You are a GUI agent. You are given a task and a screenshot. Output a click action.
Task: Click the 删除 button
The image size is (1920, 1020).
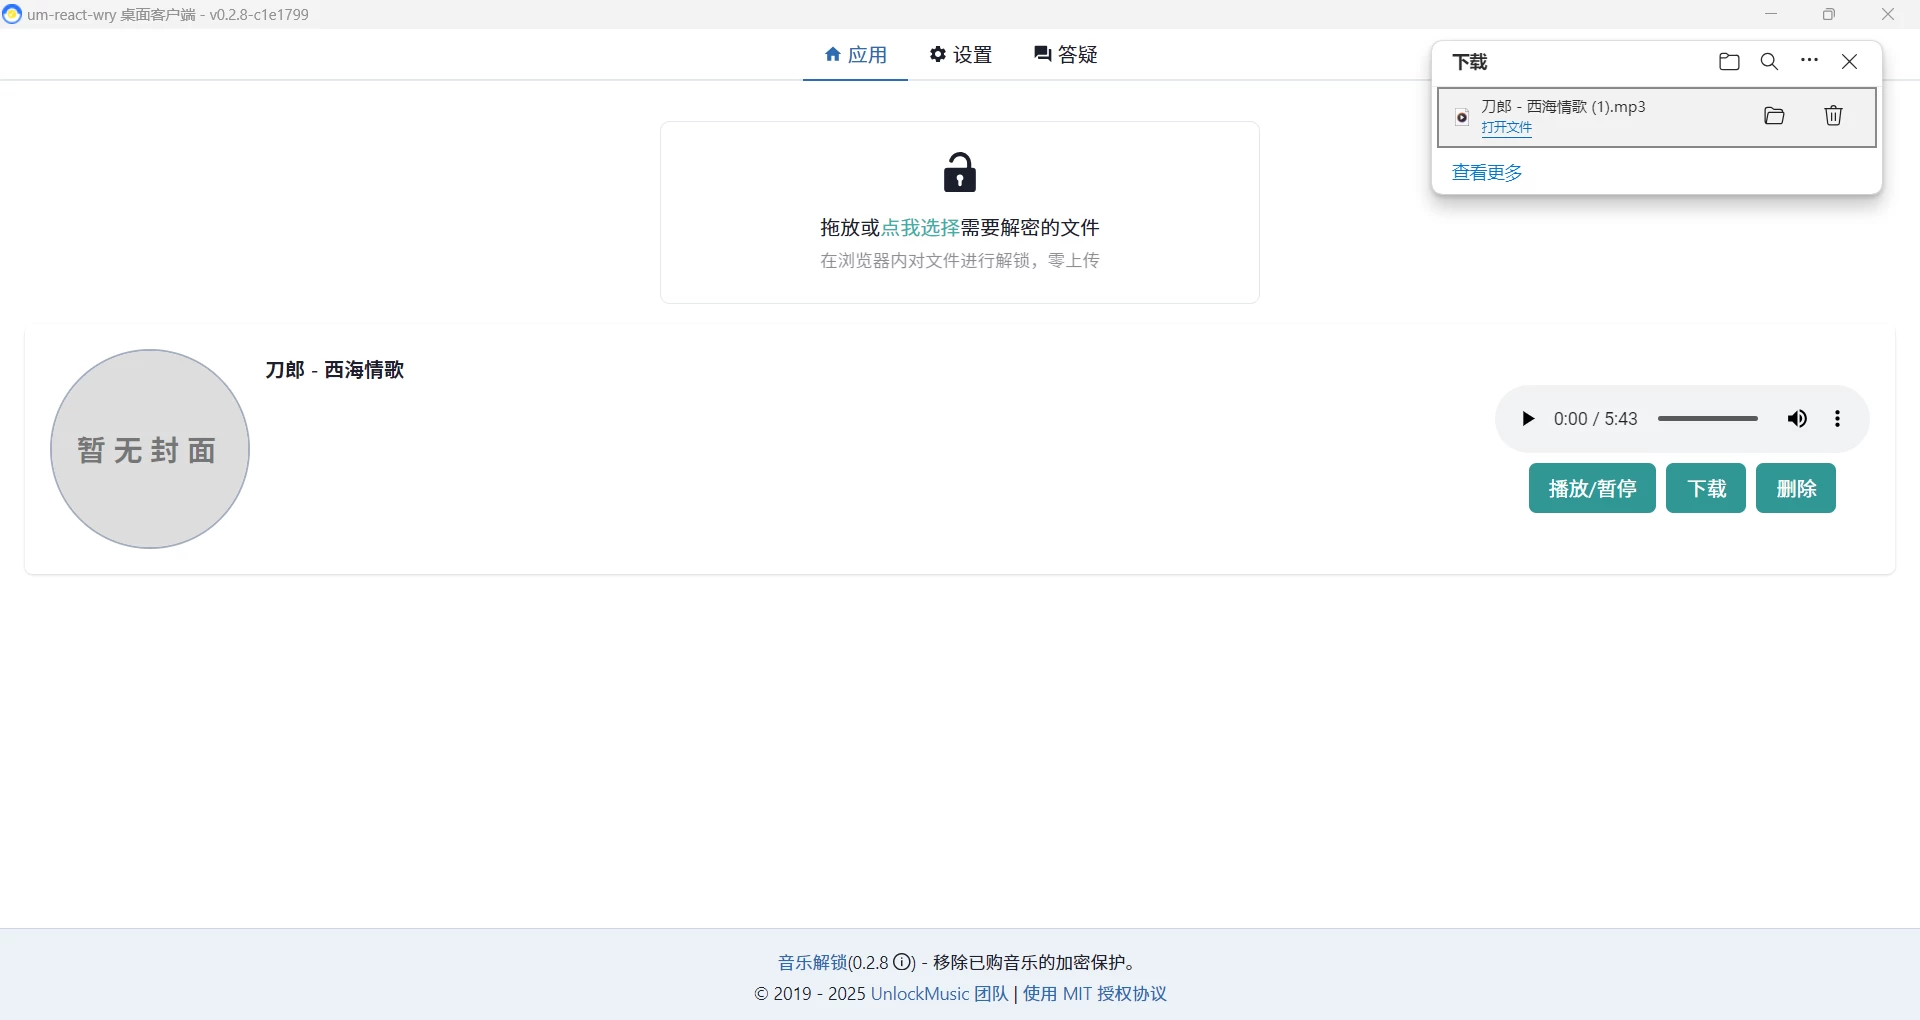click(1796, 488)
